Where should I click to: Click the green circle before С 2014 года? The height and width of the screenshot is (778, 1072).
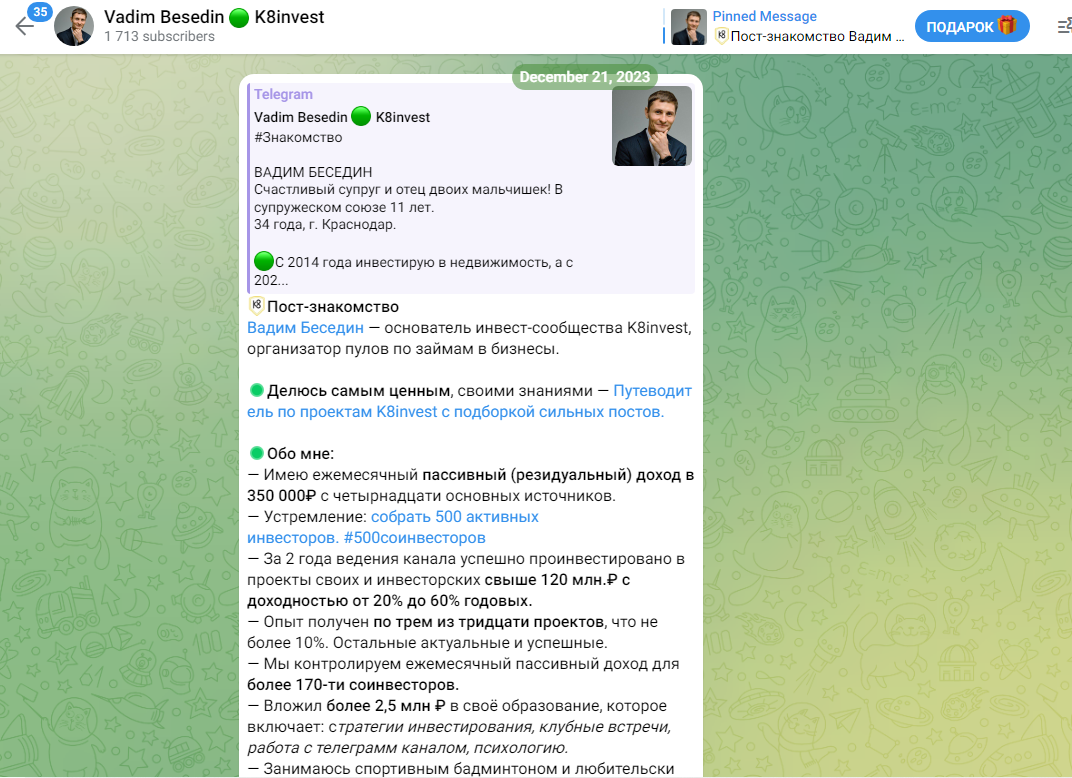tap(264, 261)
